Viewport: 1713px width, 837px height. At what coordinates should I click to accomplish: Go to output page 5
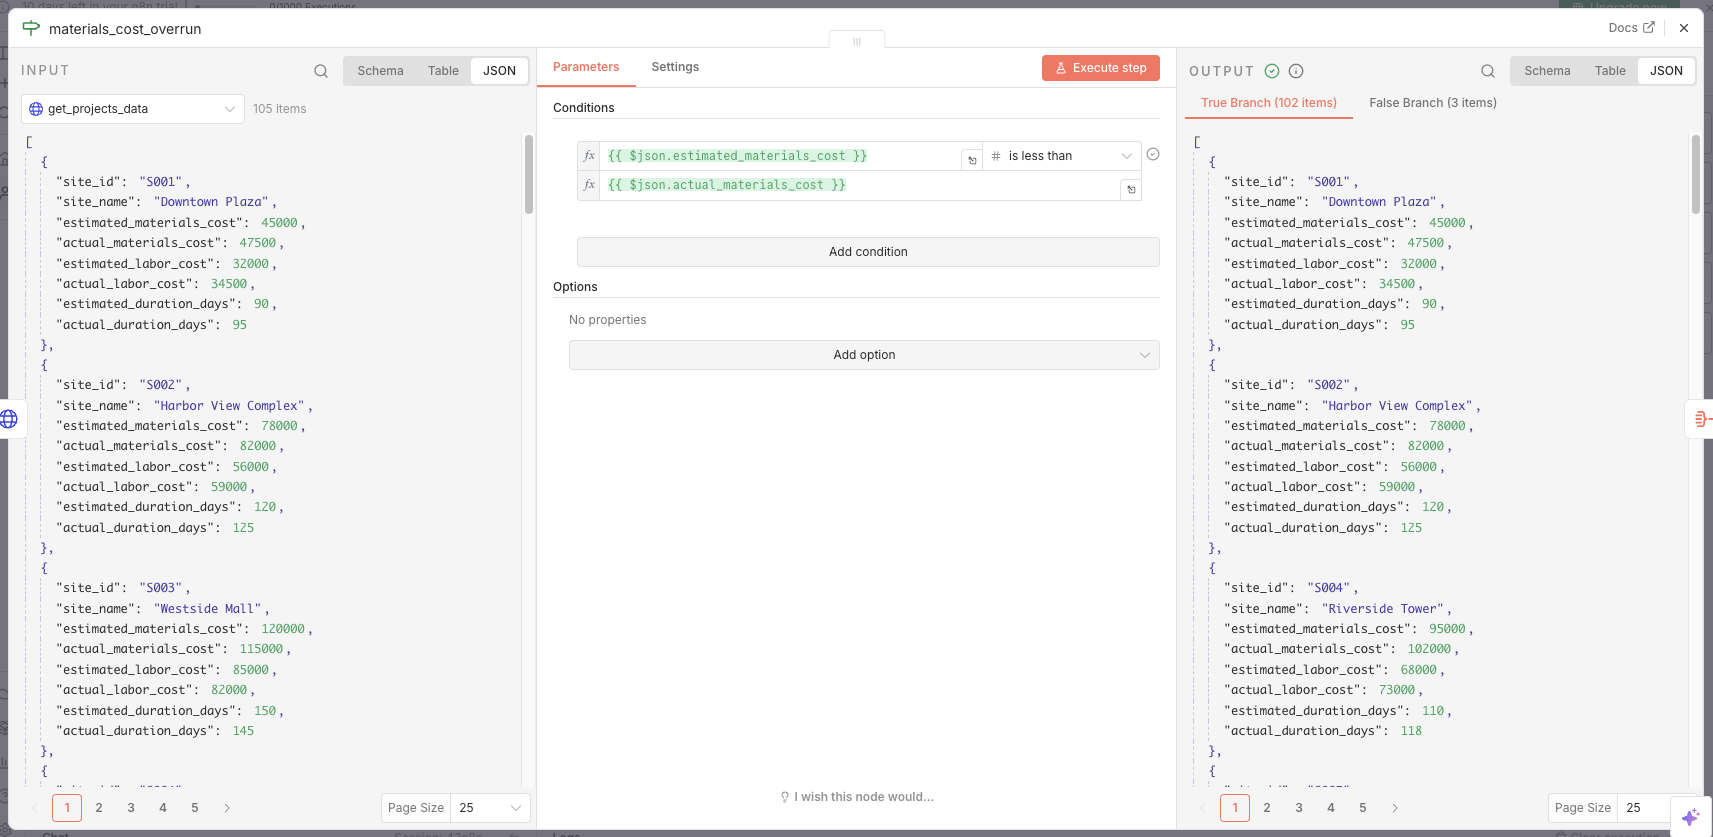tap(1363, 808)
